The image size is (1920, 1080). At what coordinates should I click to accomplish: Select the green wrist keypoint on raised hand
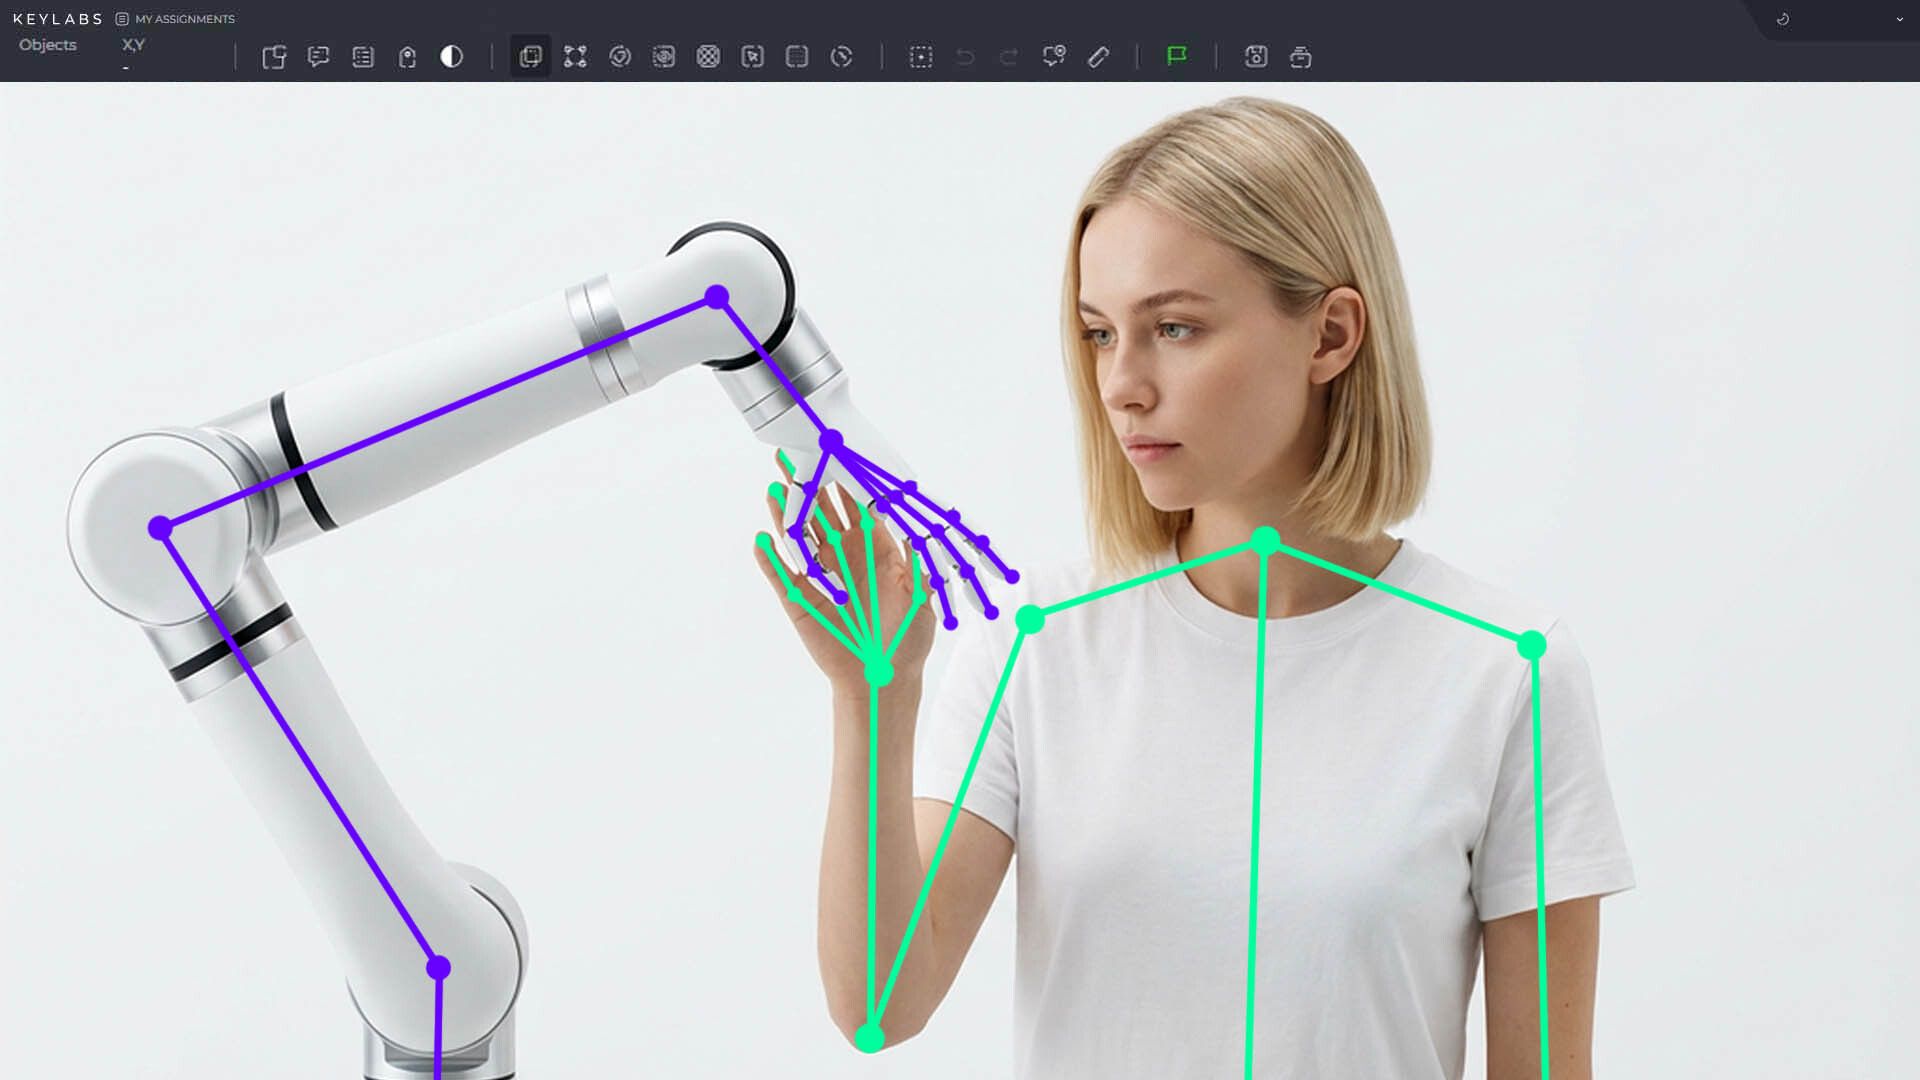click(x=878, y=672)
